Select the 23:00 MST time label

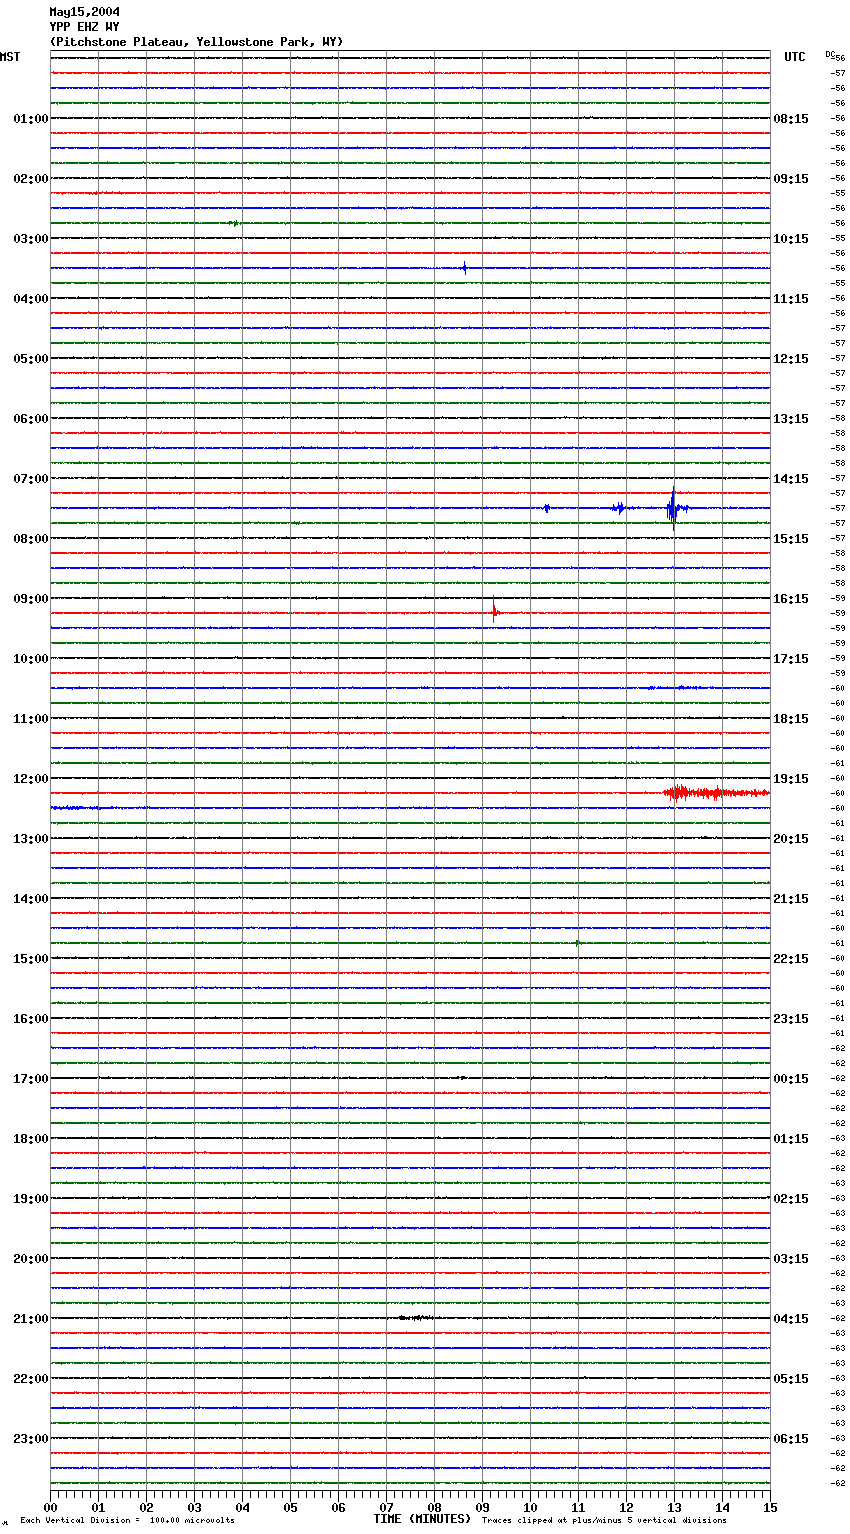pos(30,1439)
